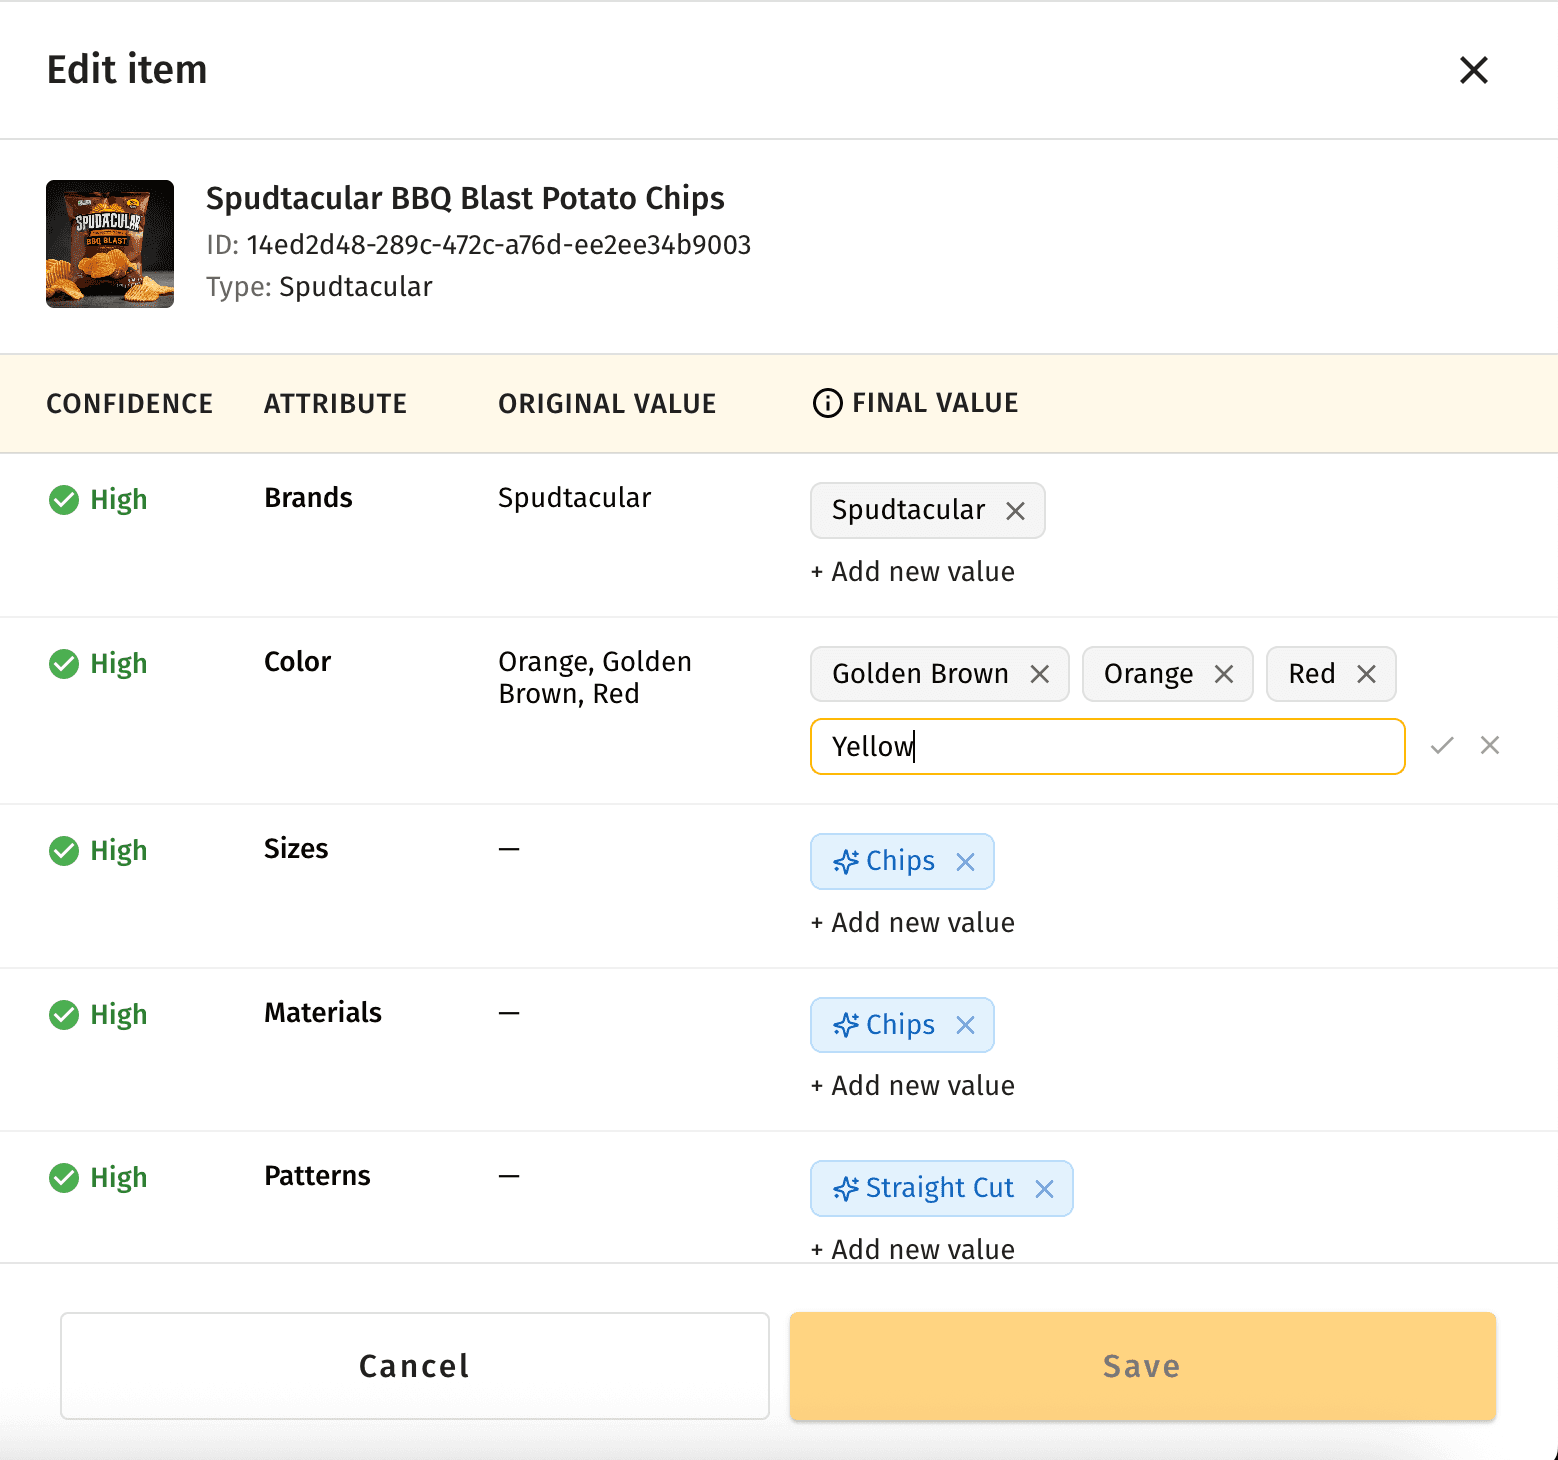The height and width of the screenshot is (1460, 1558).
Task: Click the AI sparkle icon on Materials Chips
Action: click(846, 1025)
